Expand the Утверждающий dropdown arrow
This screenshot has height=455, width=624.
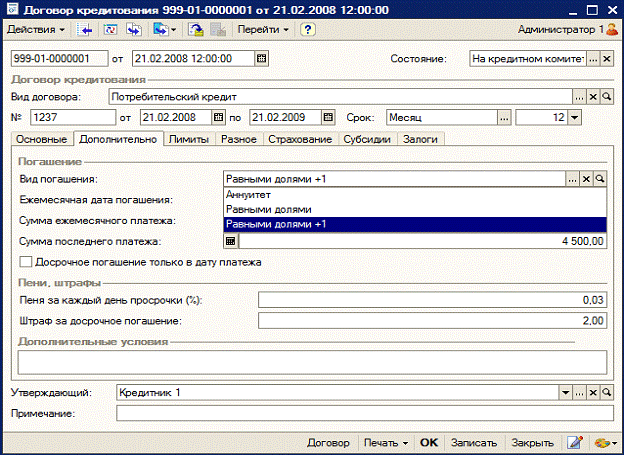(565, 393)
